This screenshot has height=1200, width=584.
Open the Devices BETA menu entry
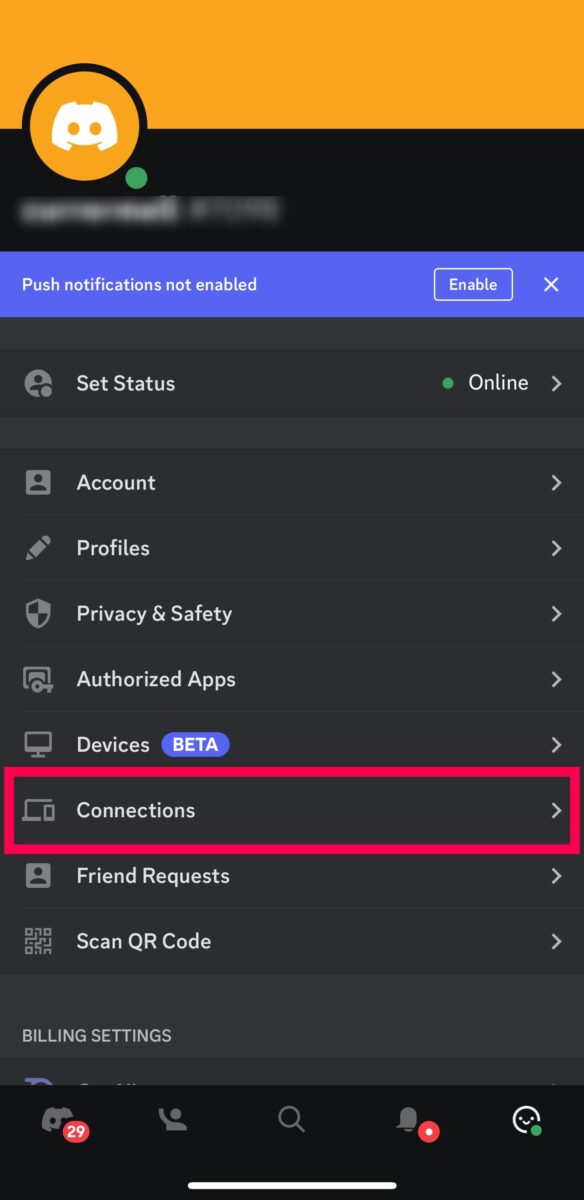(x=292, y=745)
